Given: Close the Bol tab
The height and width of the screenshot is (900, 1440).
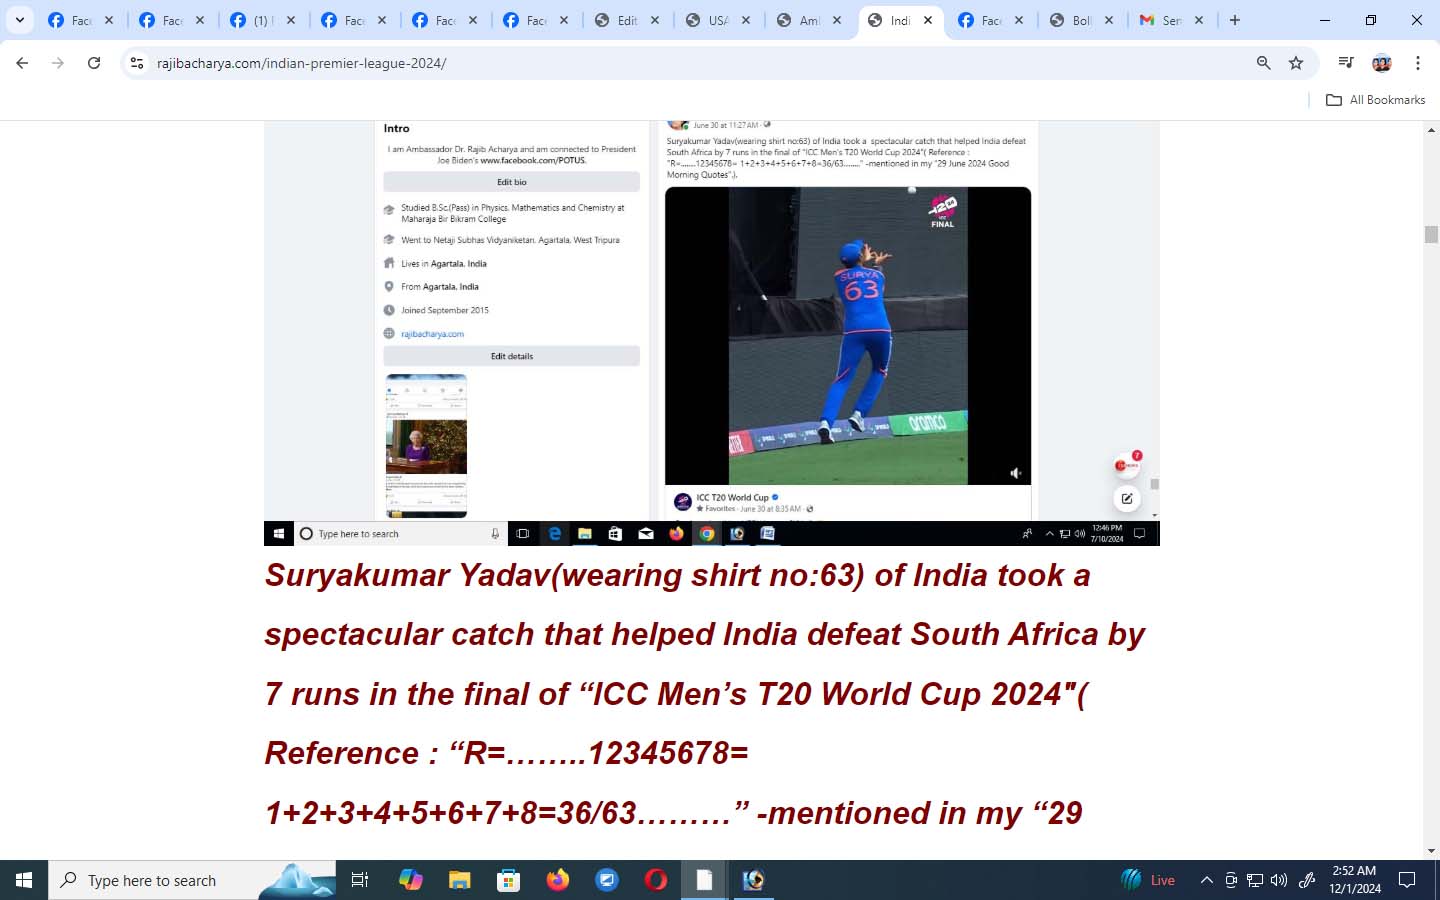Looking at the screenshot, I should (x=1109, y=20).
